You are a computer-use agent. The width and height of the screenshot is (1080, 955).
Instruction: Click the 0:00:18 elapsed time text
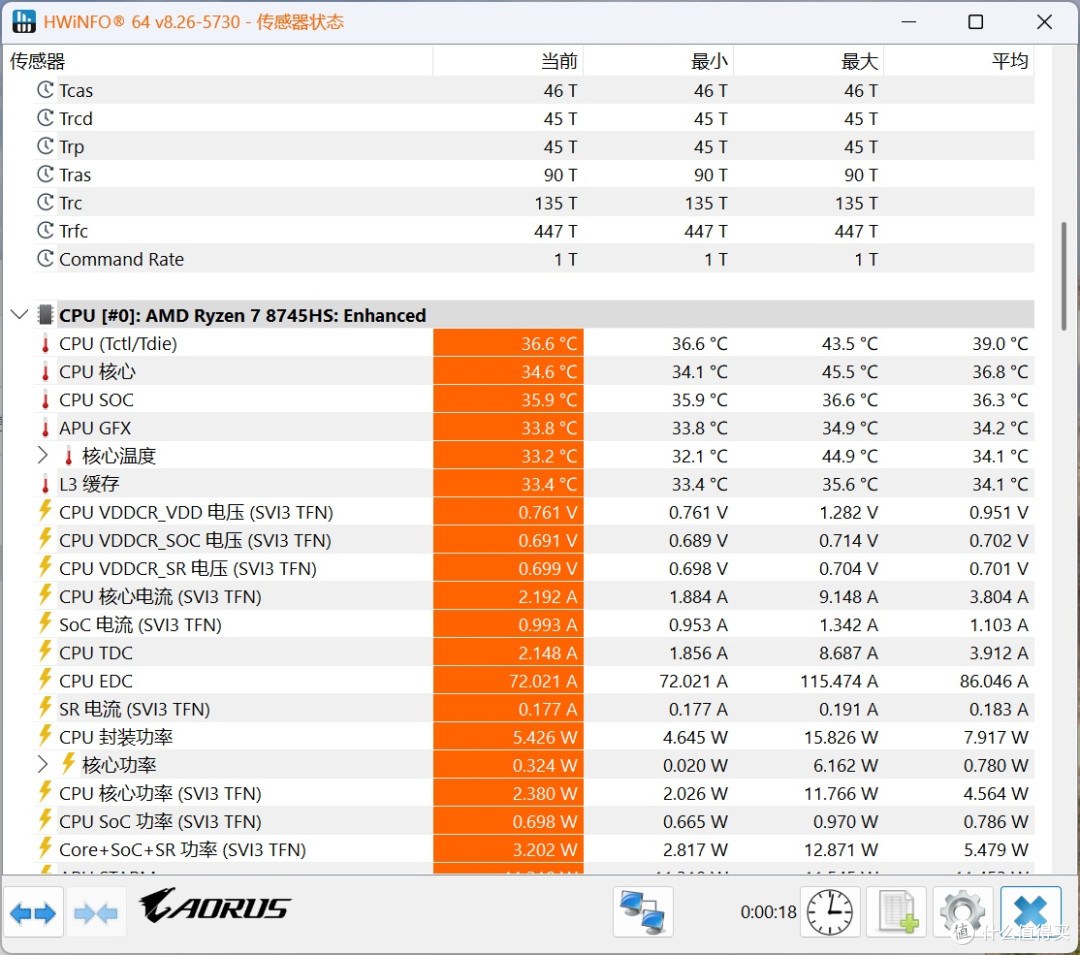[x=768, y=912]
